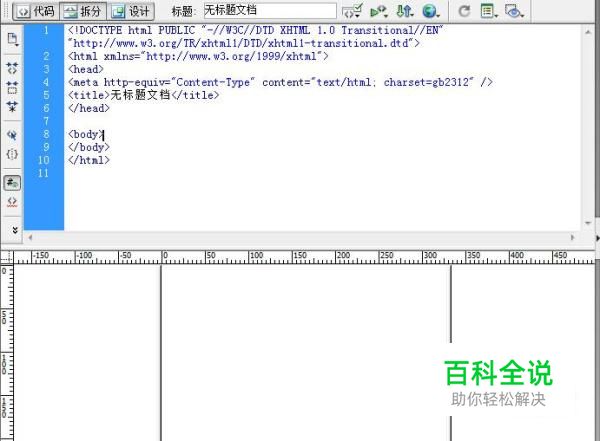Screen dimensions: 600x441
Task: Switch to Design view (设计)
Action: 130,11
